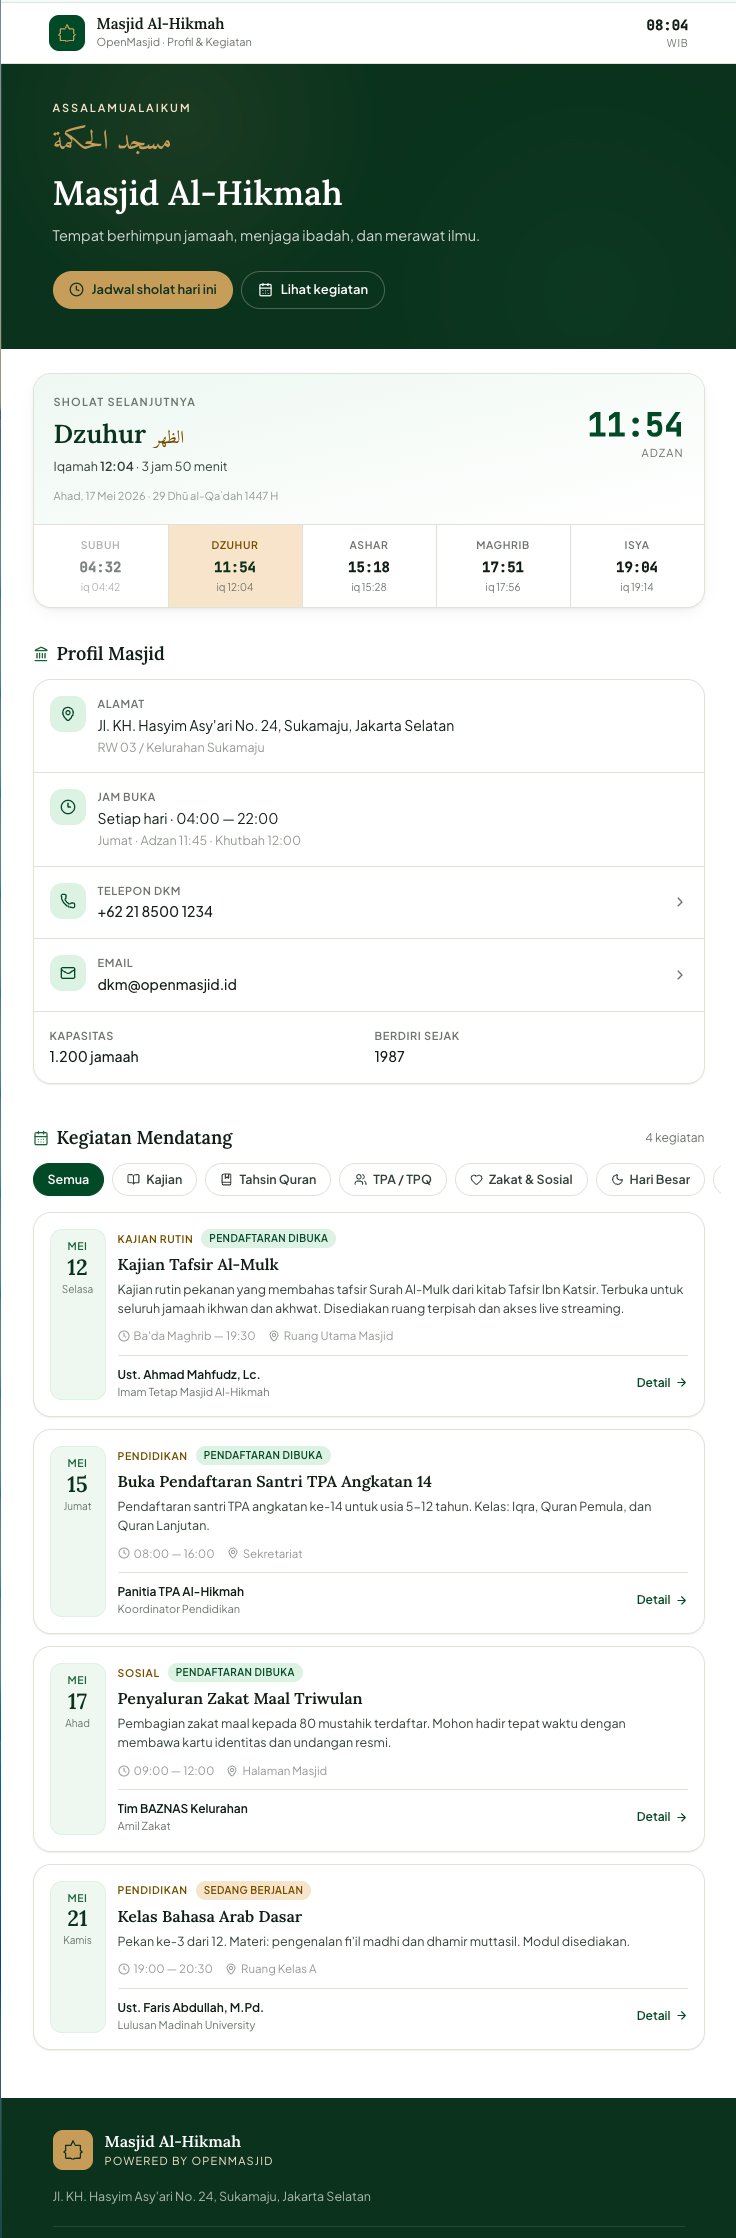This screenshot has height=2238, width=736.
Task: Click the Jadwal sholat hari ini button
Action: (143, 290)
